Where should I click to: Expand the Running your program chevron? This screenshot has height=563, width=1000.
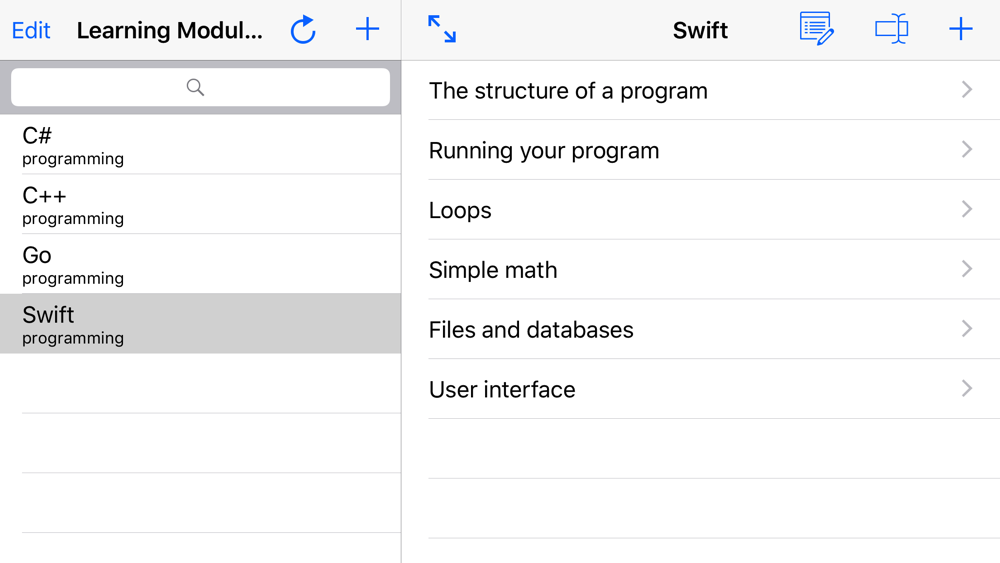tap(967, 150)
